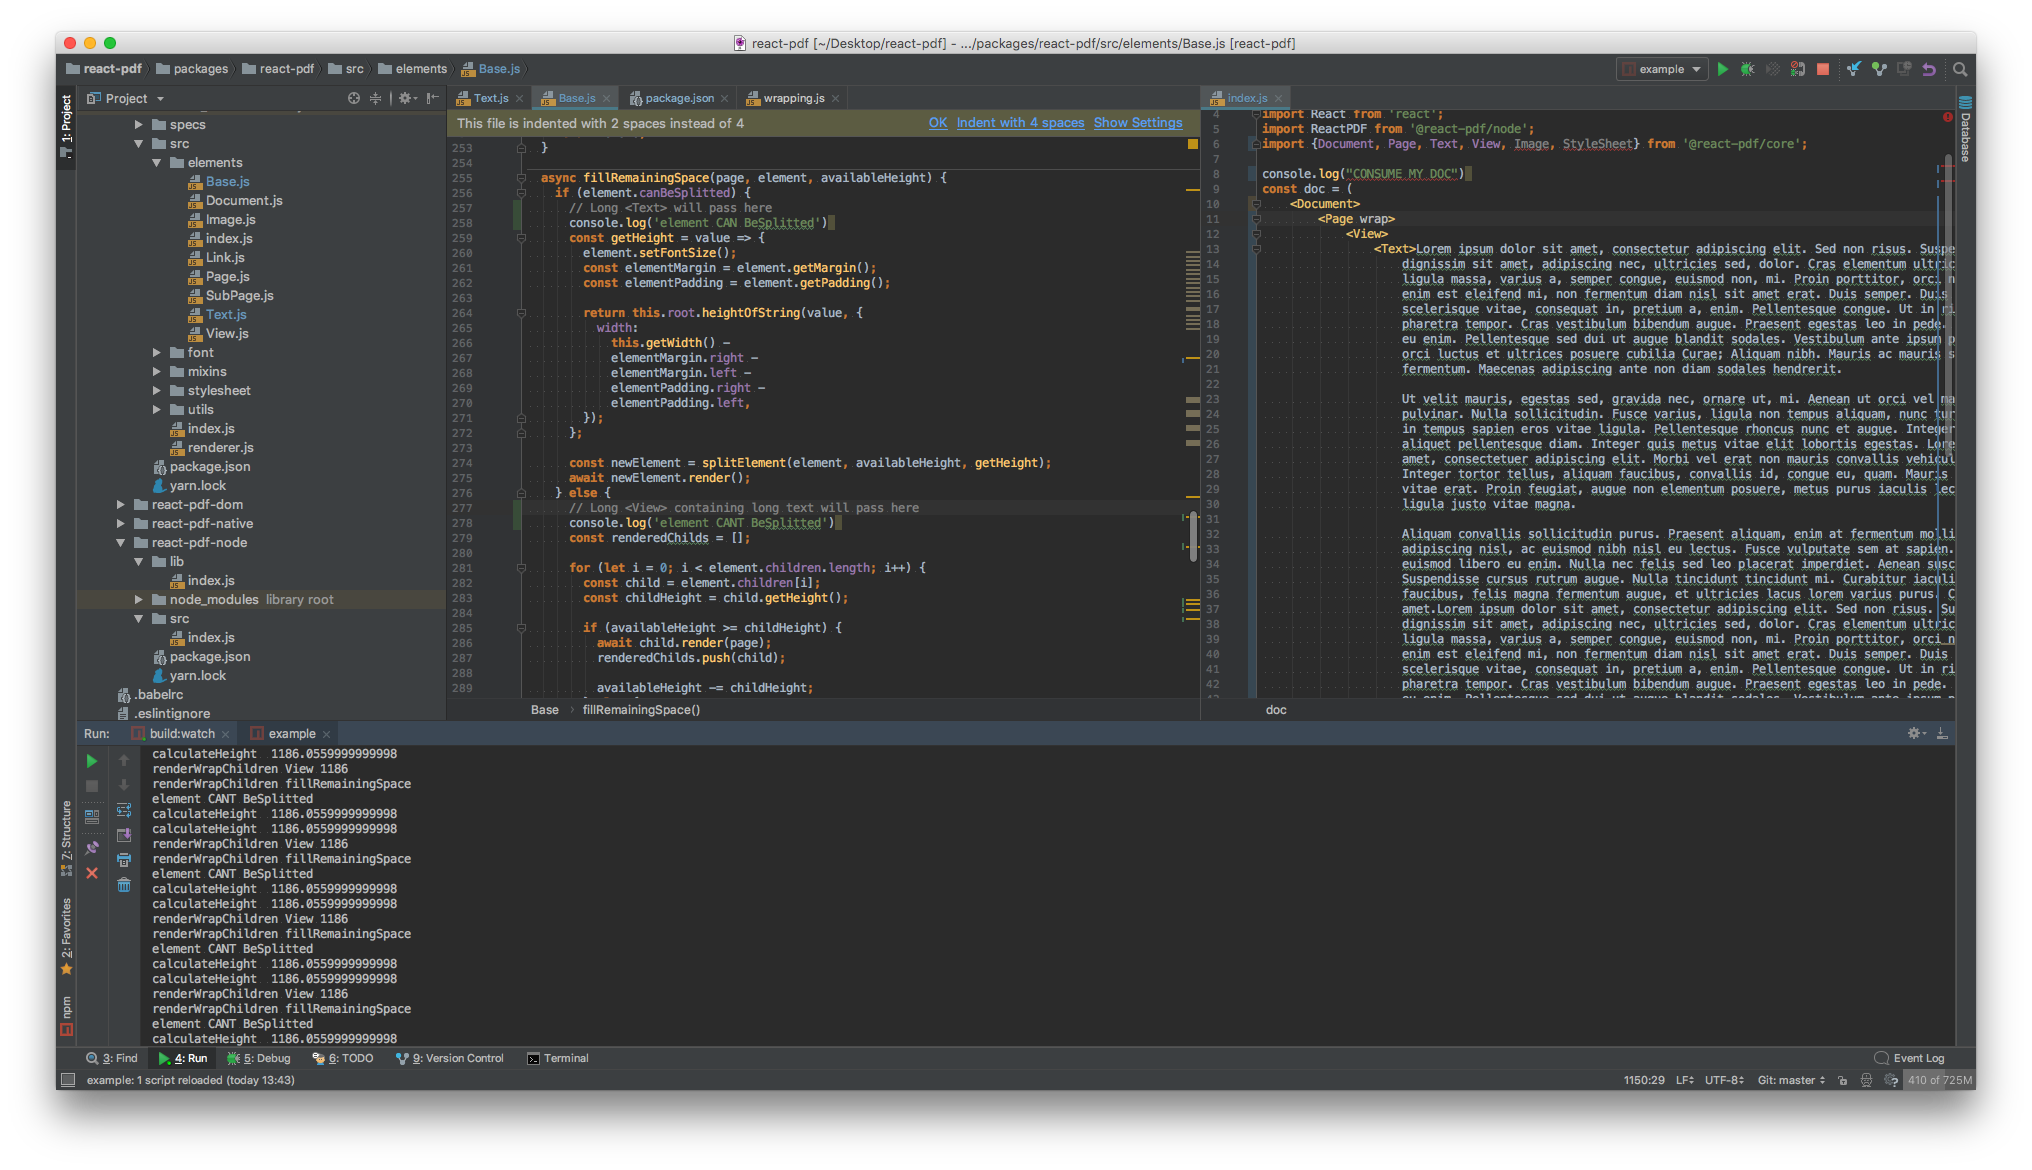The height and width of the screenshot is (1170, 2032).
Task: Open Show Settings from the indentation banner
Action: (1138, 123)
